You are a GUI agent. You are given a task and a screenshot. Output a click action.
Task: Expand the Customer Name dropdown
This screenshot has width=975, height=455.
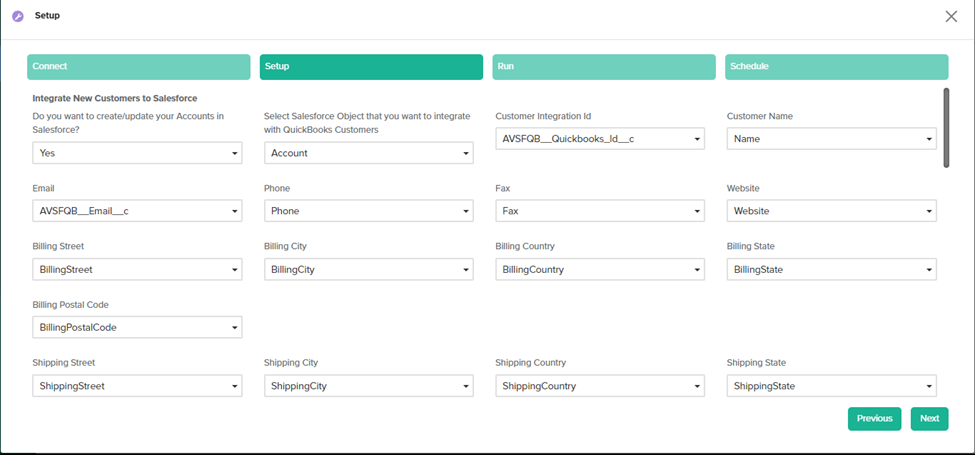(831, 139)
